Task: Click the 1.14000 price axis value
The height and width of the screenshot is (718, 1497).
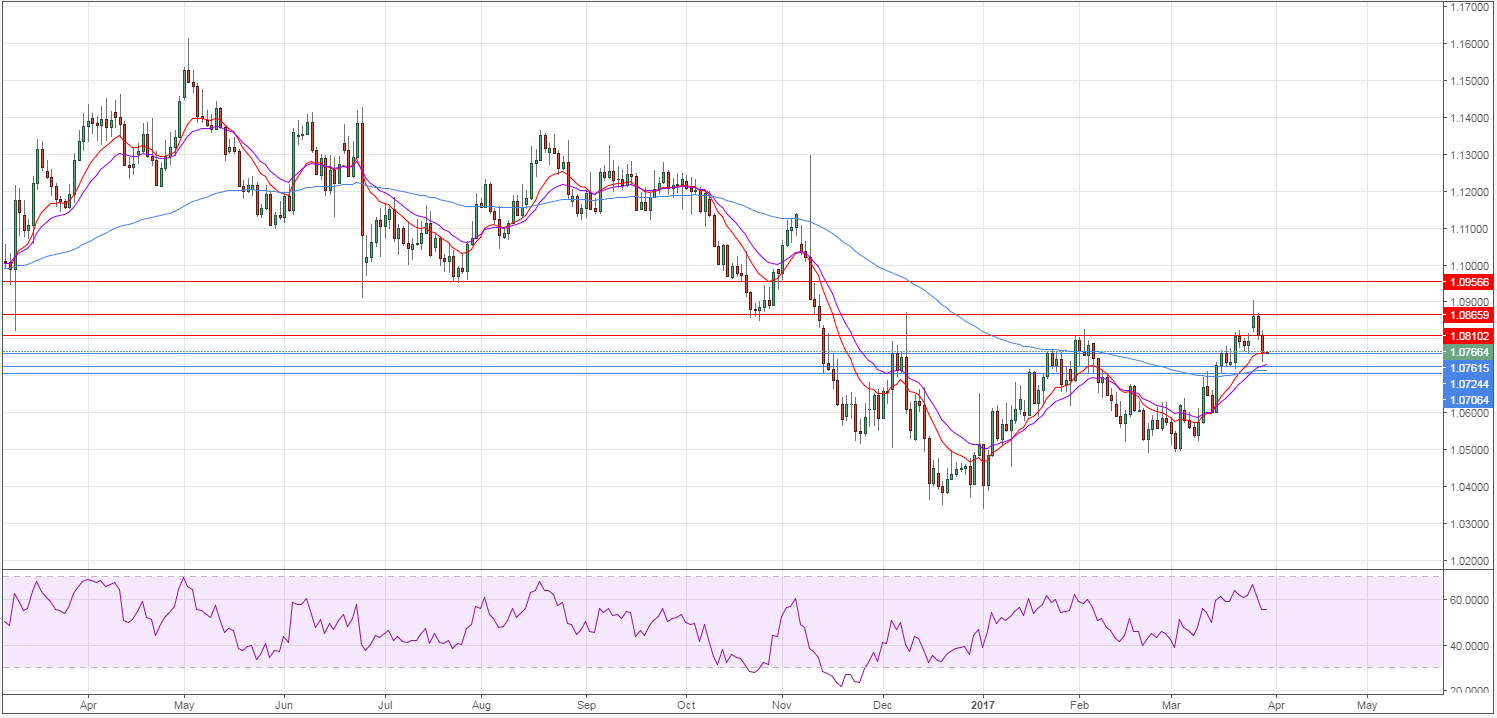Action: tap(1471, 118)
